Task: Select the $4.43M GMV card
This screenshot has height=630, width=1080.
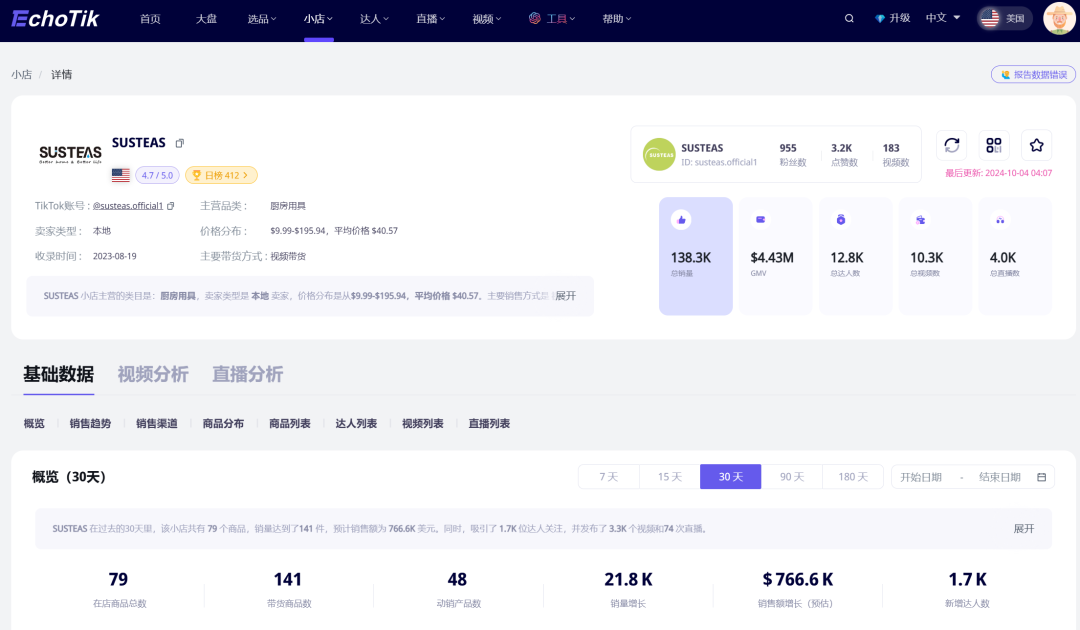Action: (776, 256)
